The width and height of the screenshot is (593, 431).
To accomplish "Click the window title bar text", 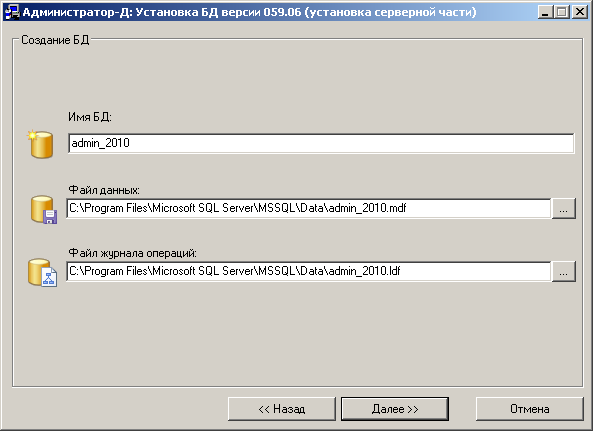I will (249, 12).
